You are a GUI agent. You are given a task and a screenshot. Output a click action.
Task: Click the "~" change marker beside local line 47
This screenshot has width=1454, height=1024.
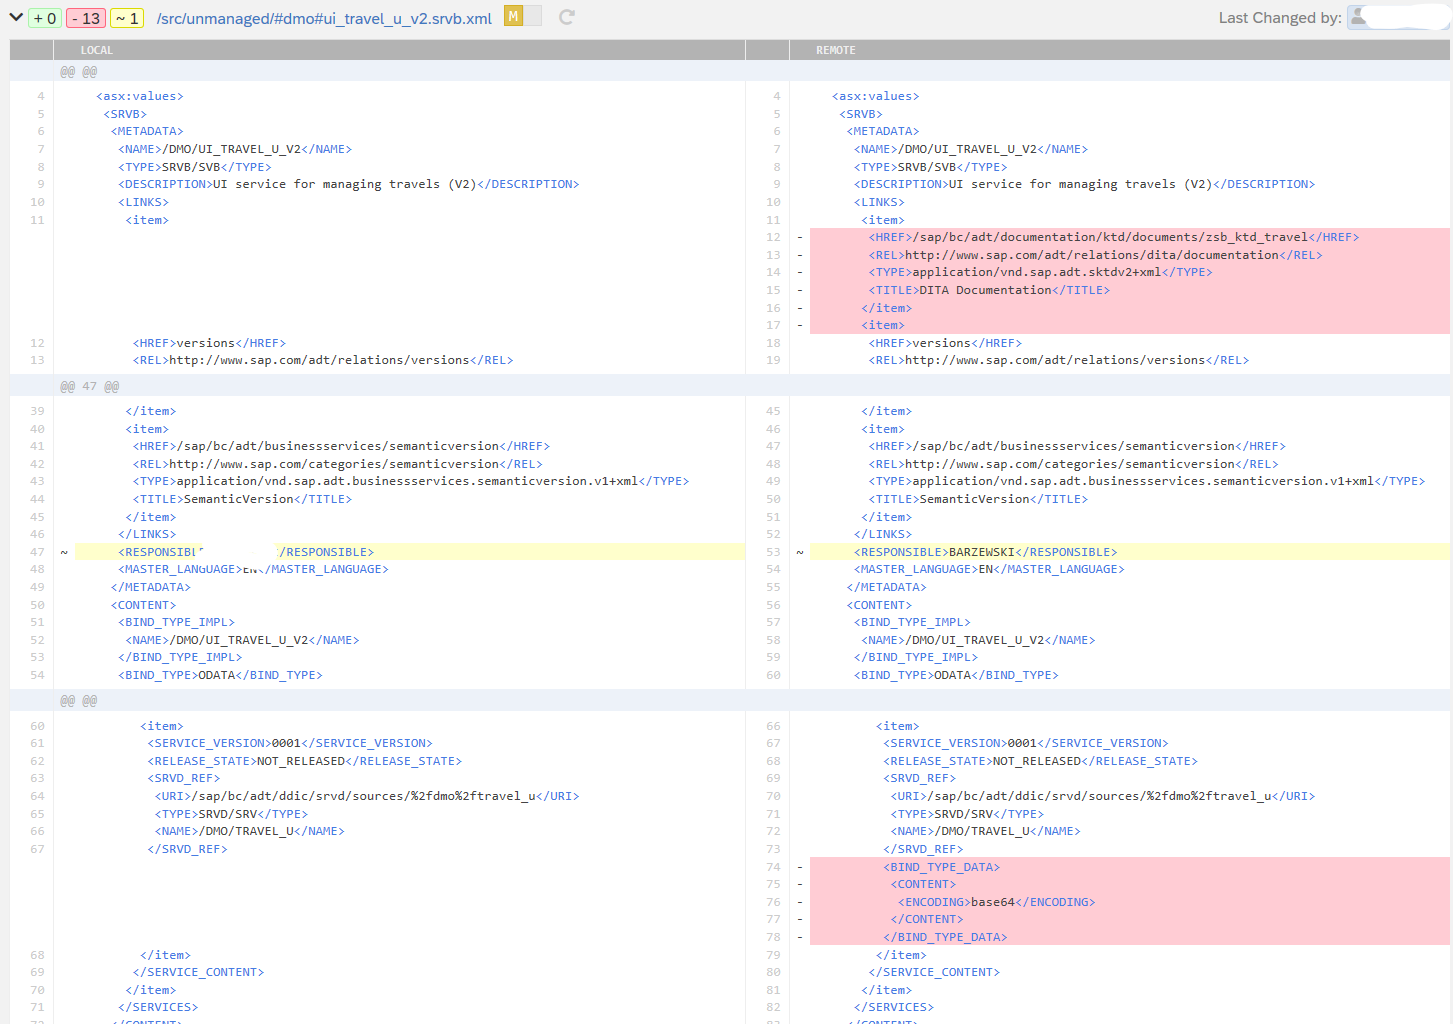click(x=64, y=551)
